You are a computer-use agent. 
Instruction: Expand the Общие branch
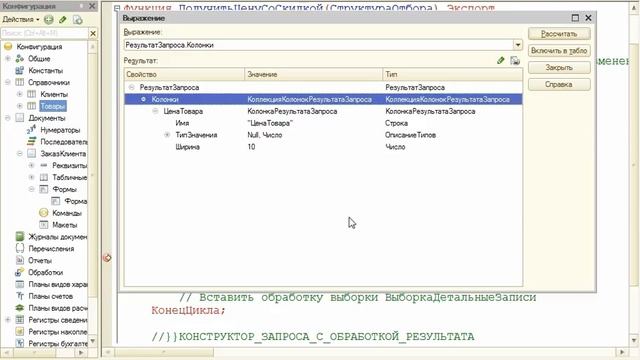8,58
